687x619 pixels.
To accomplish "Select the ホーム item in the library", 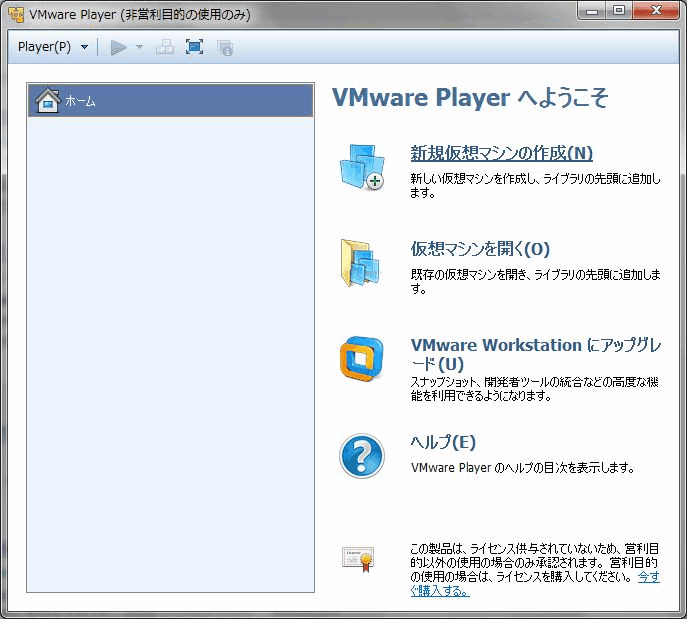I will 170,101.
